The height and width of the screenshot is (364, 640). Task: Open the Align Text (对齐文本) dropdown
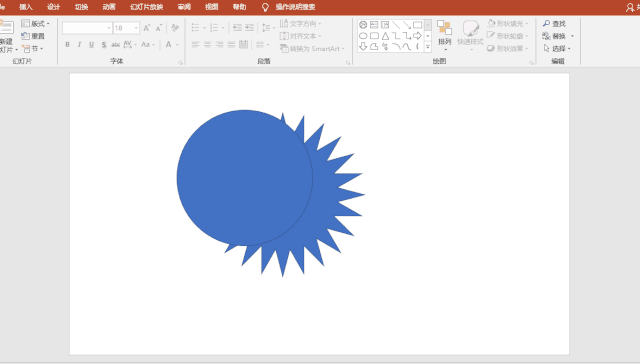coord(301,36)
